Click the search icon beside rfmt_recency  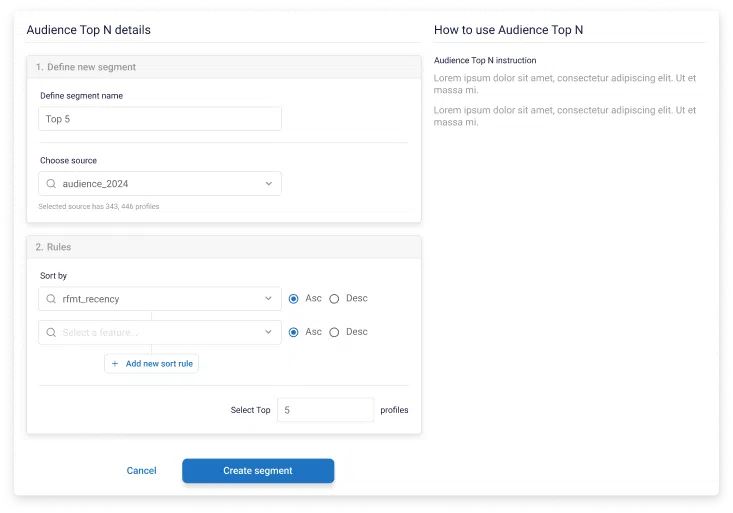pyautogui.click(x=51, y=298)
